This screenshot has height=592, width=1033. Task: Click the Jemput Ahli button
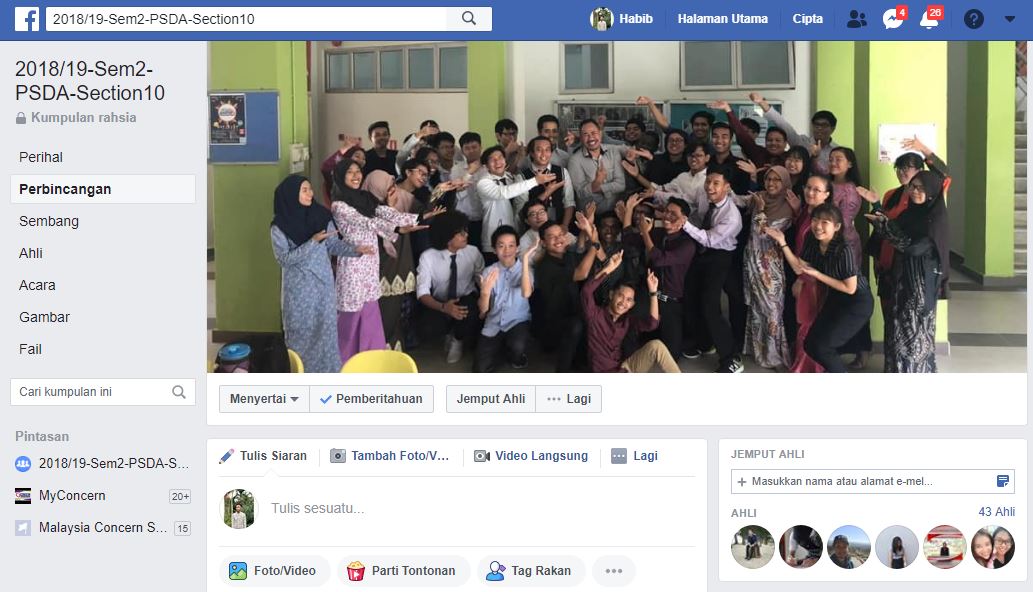click(x=491, y=399)
